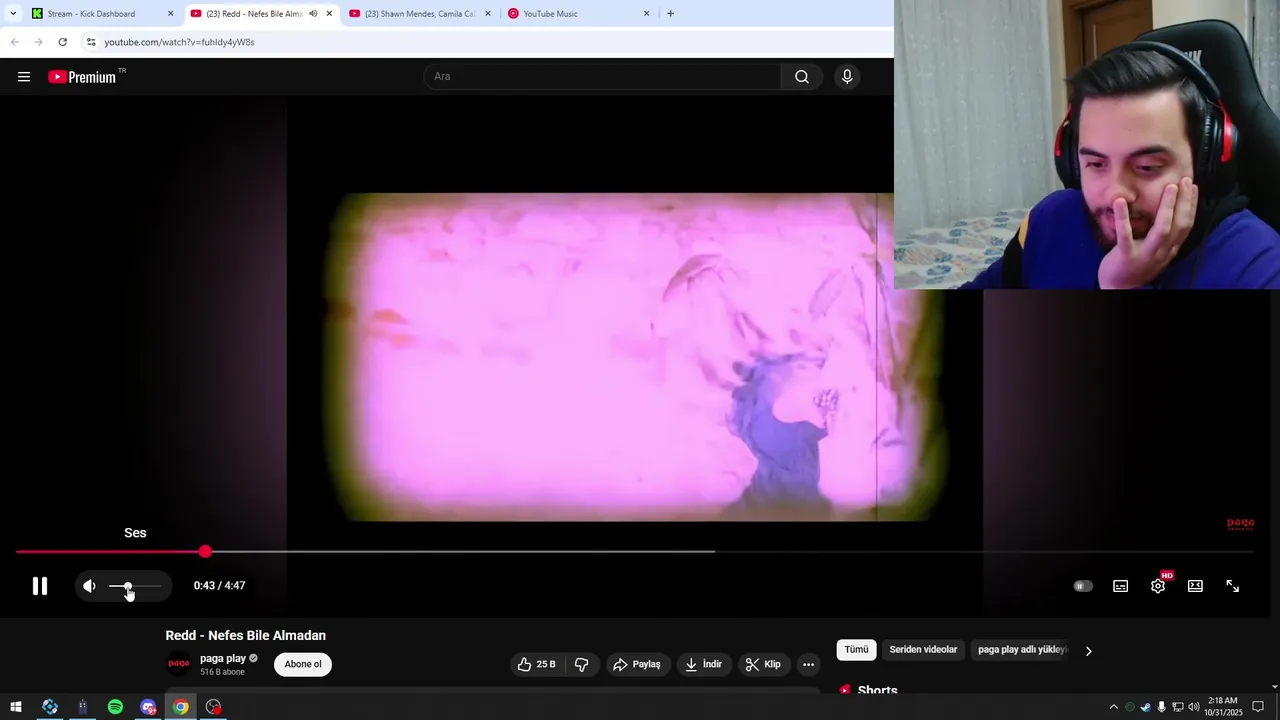Image resolution: width=1280 pixels, height=720 pixels.
Task: View site information icon in address bar
Action: click(91, 42)
